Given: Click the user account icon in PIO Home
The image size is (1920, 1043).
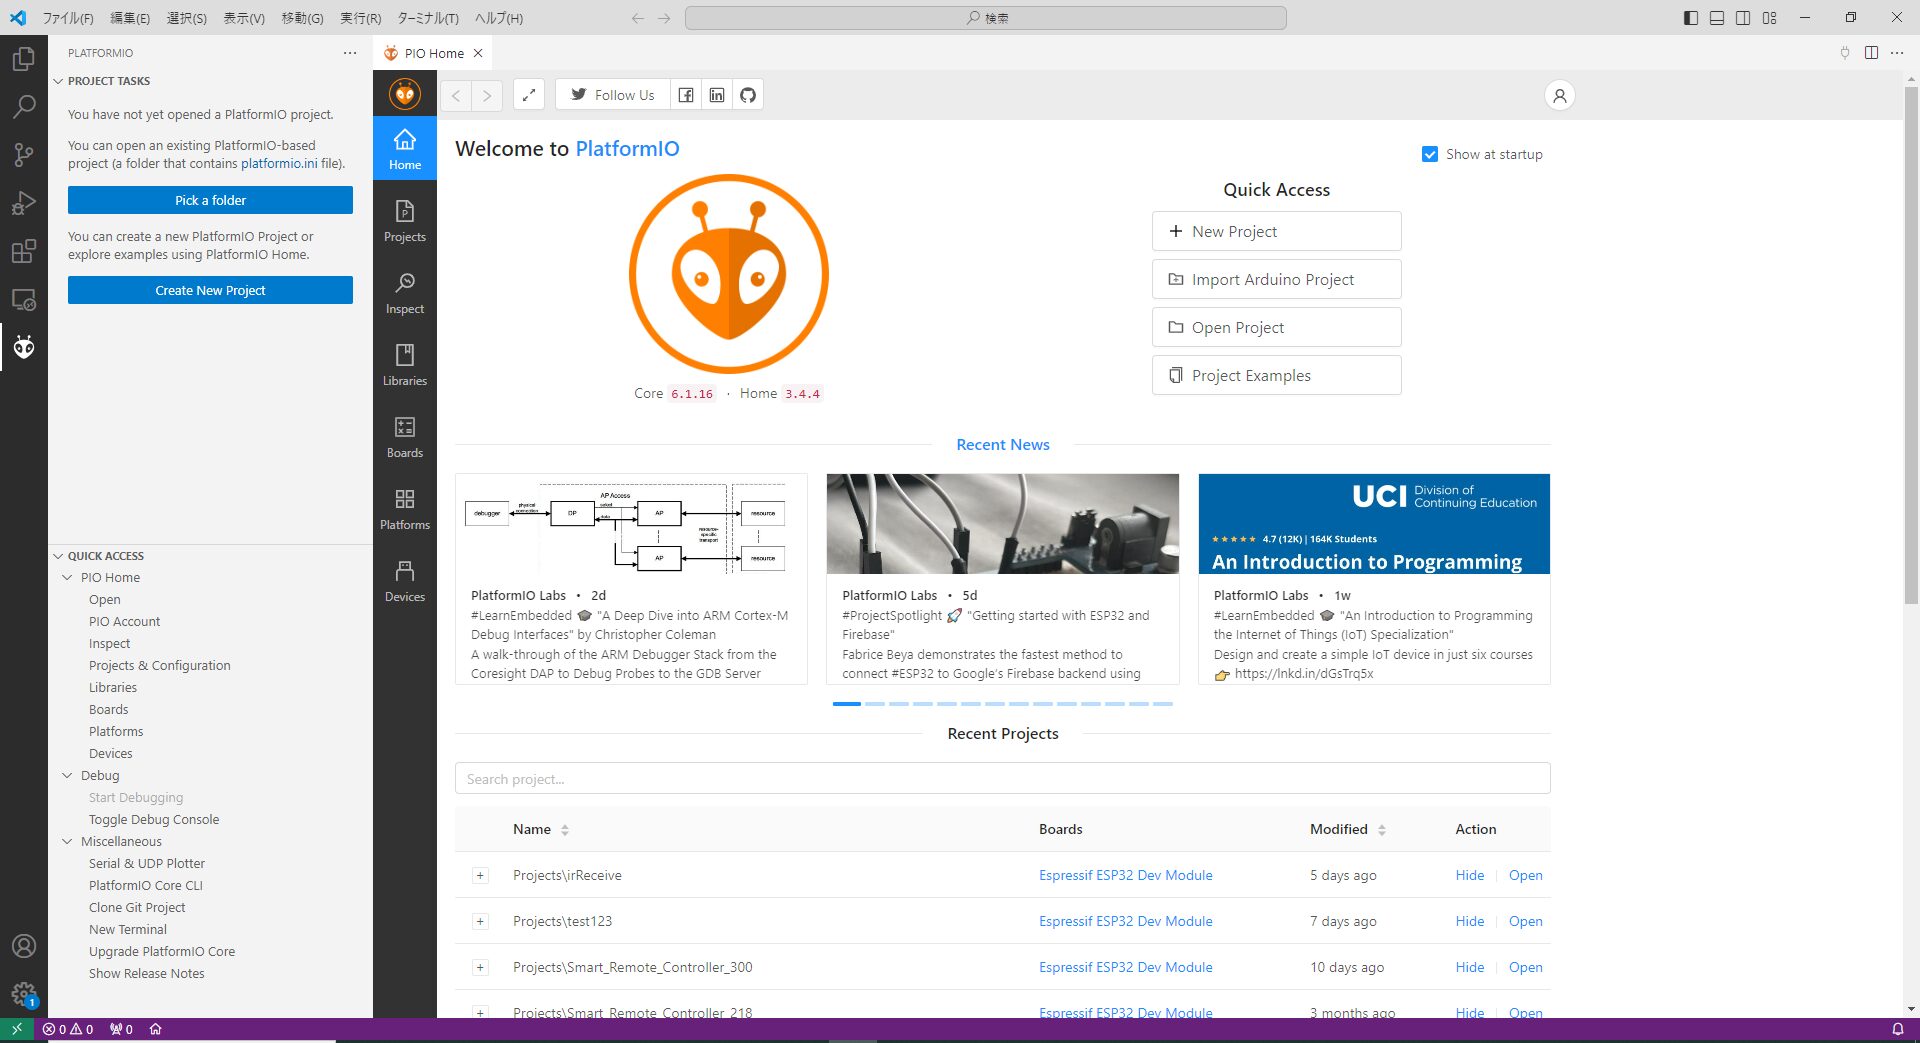Looking at the screenshot, I should pyautogui.click(x=1559, y=96).
